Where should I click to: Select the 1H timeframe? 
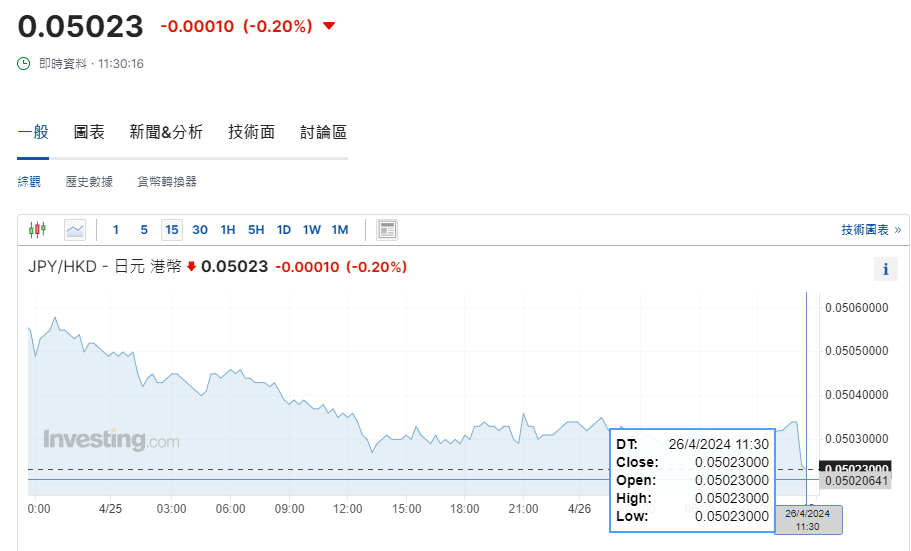click(228, 230)
